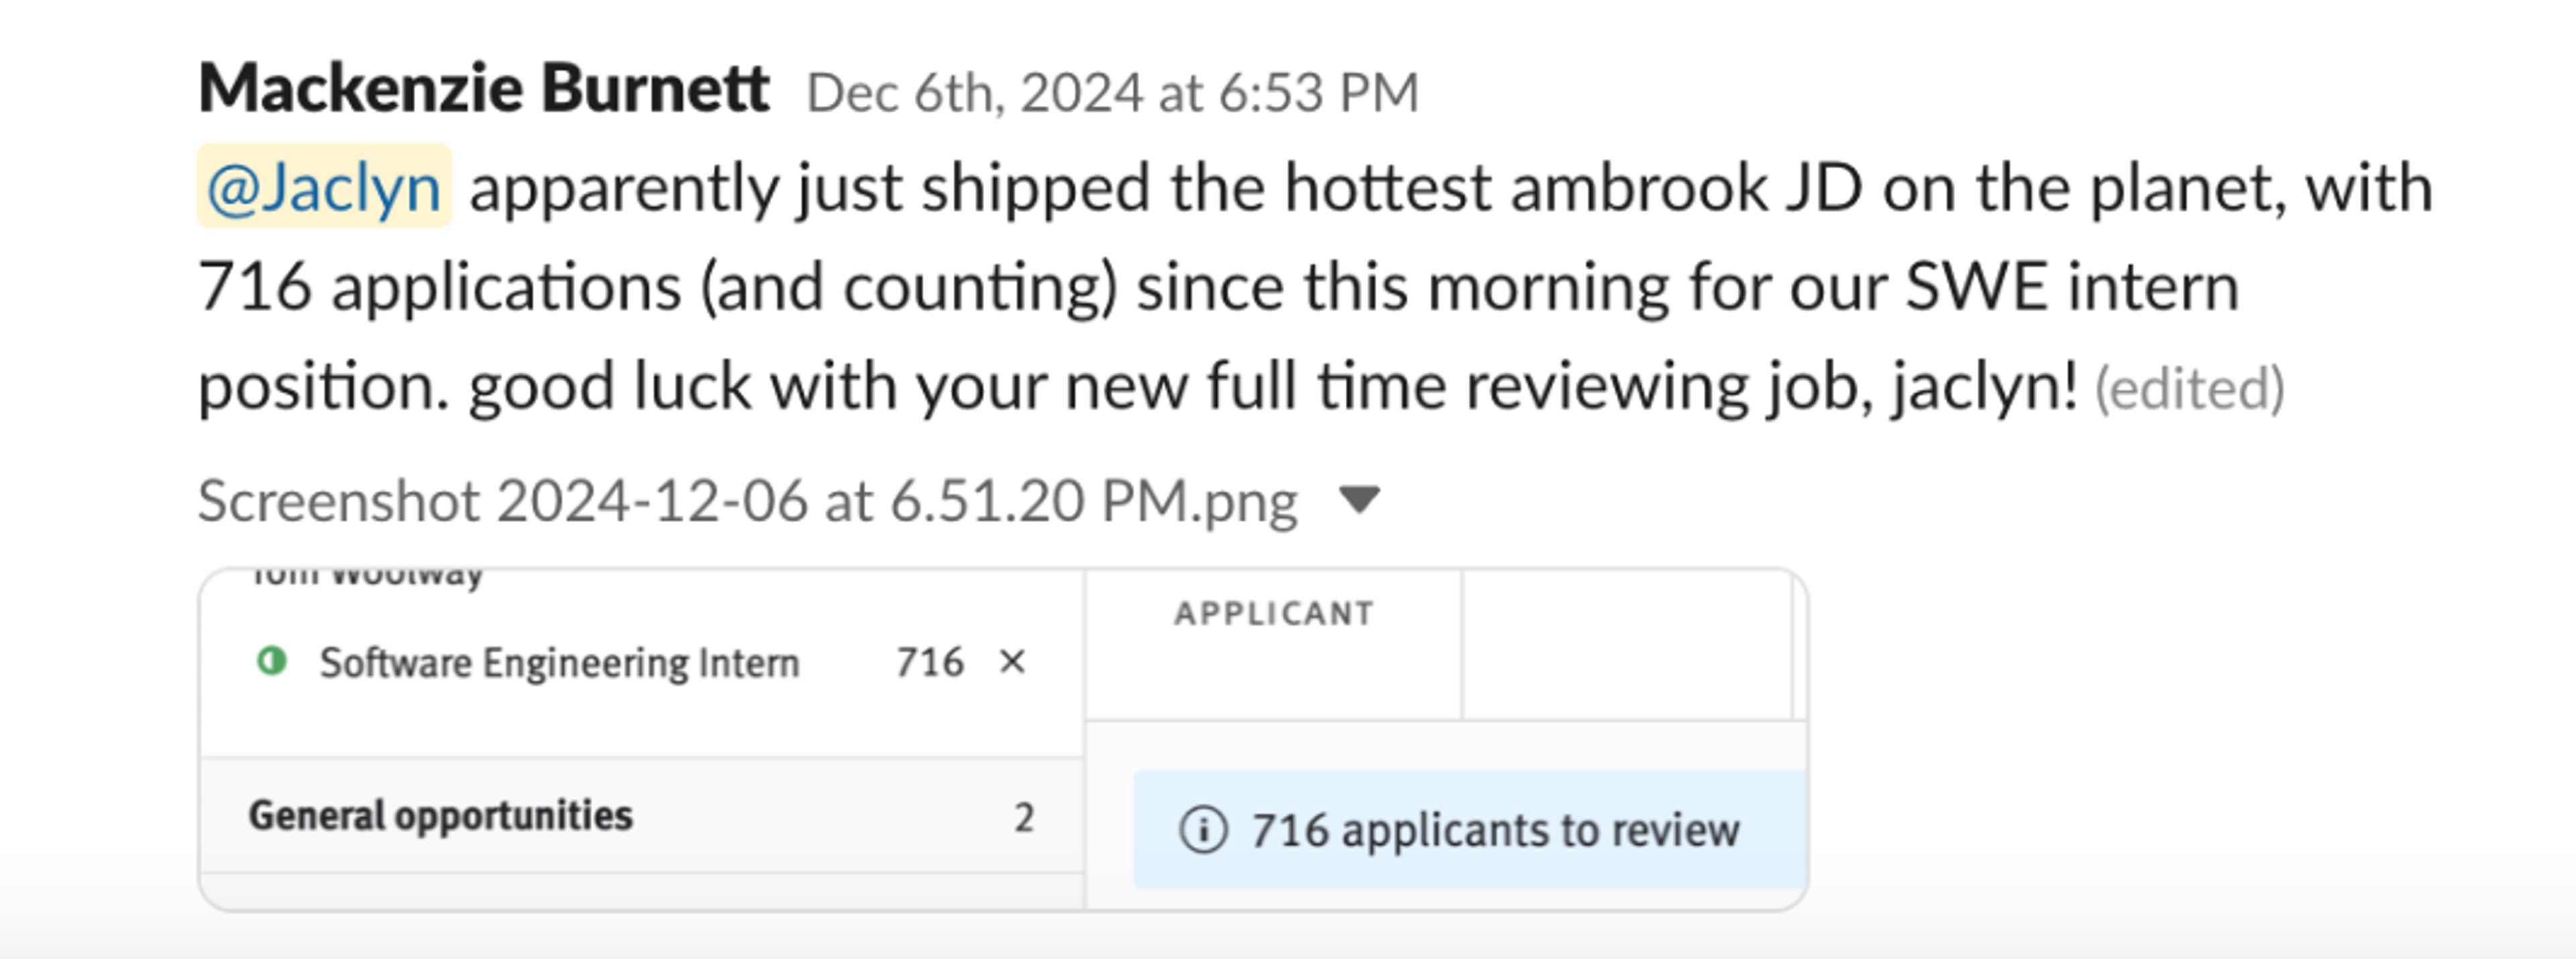Click the 716 count beside Software Engineering Intern
This screenshot has width=2576, height=959.
(x=929, y=662)
